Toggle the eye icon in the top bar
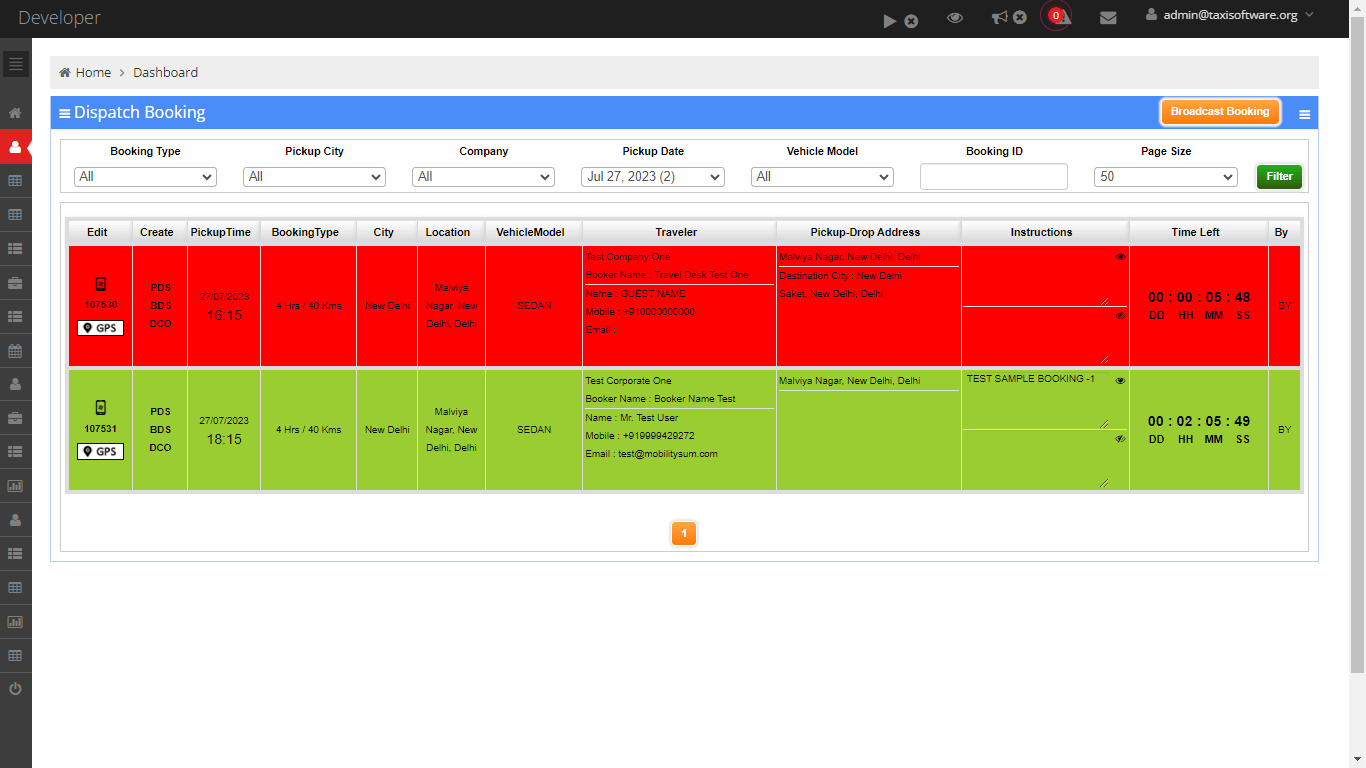Screen dimensions: 1366x768 click(955, 18)
